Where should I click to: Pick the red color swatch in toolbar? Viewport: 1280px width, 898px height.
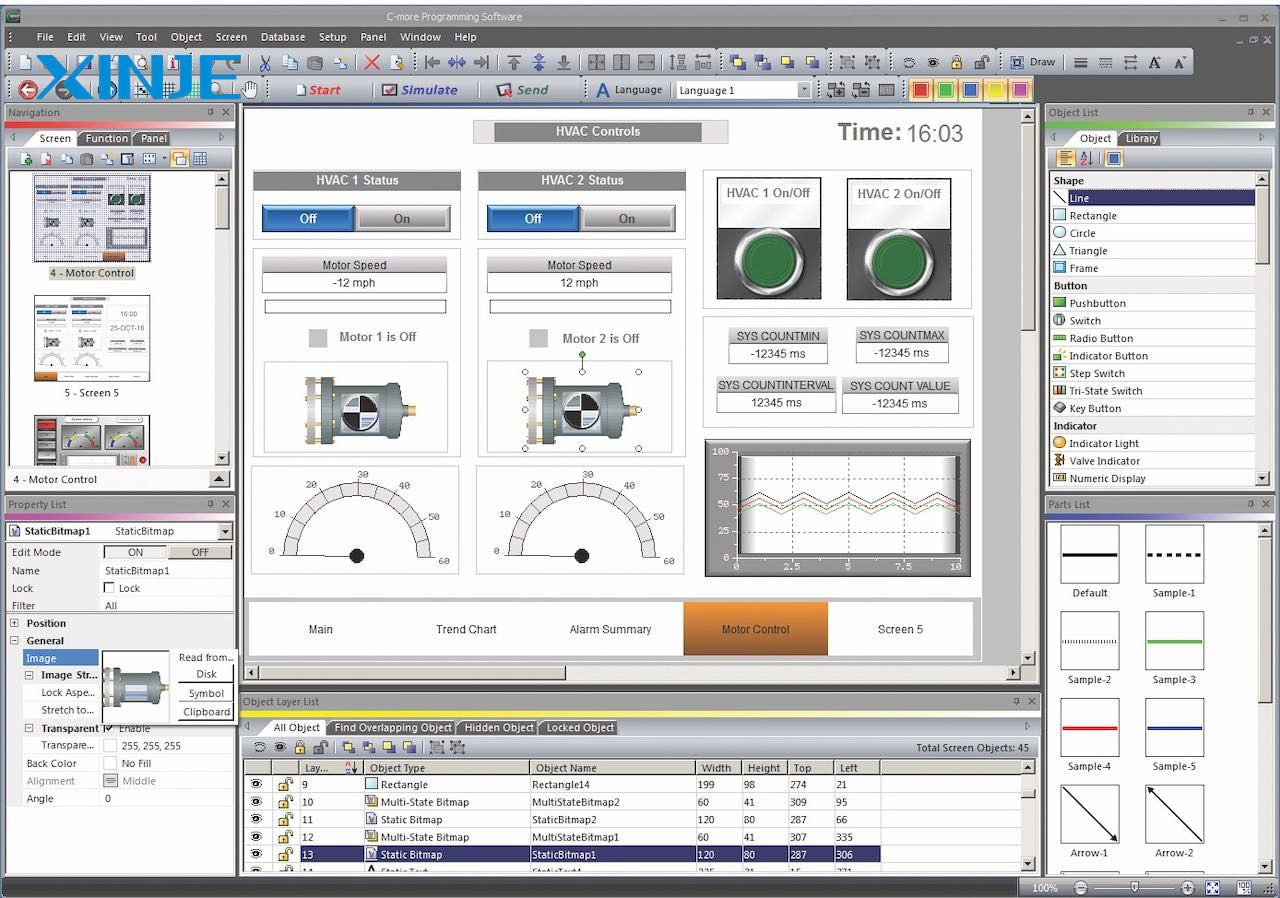click(920, 90)
